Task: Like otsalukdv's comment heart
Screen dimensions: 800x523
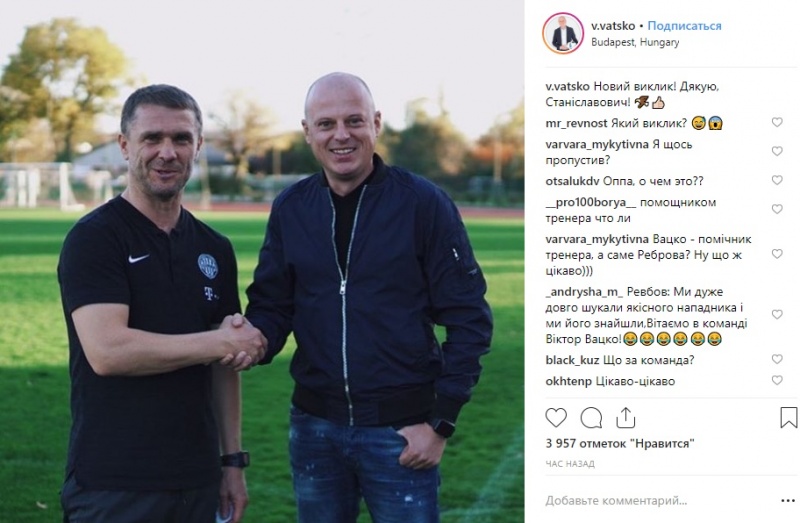Action: coord(777,180)
